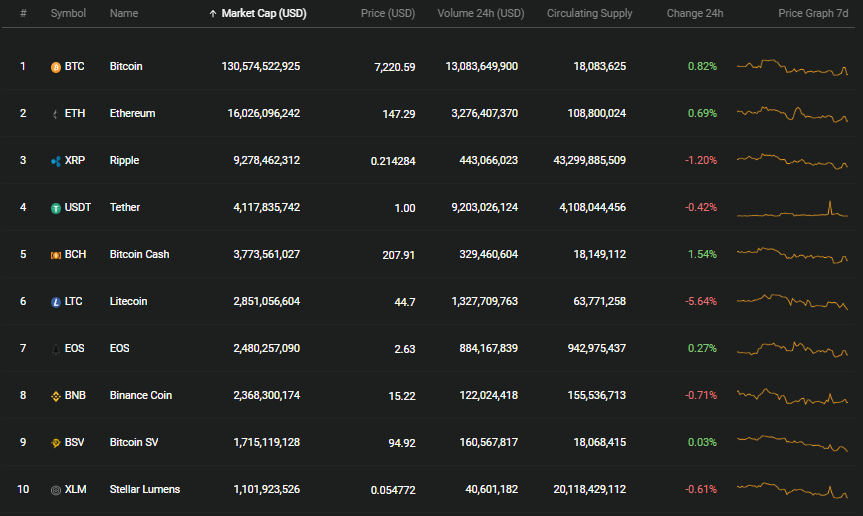The width and height of the screenshot is (863, 516).
Task: Sort table by Change 24h header
Action: click(695, 13)
